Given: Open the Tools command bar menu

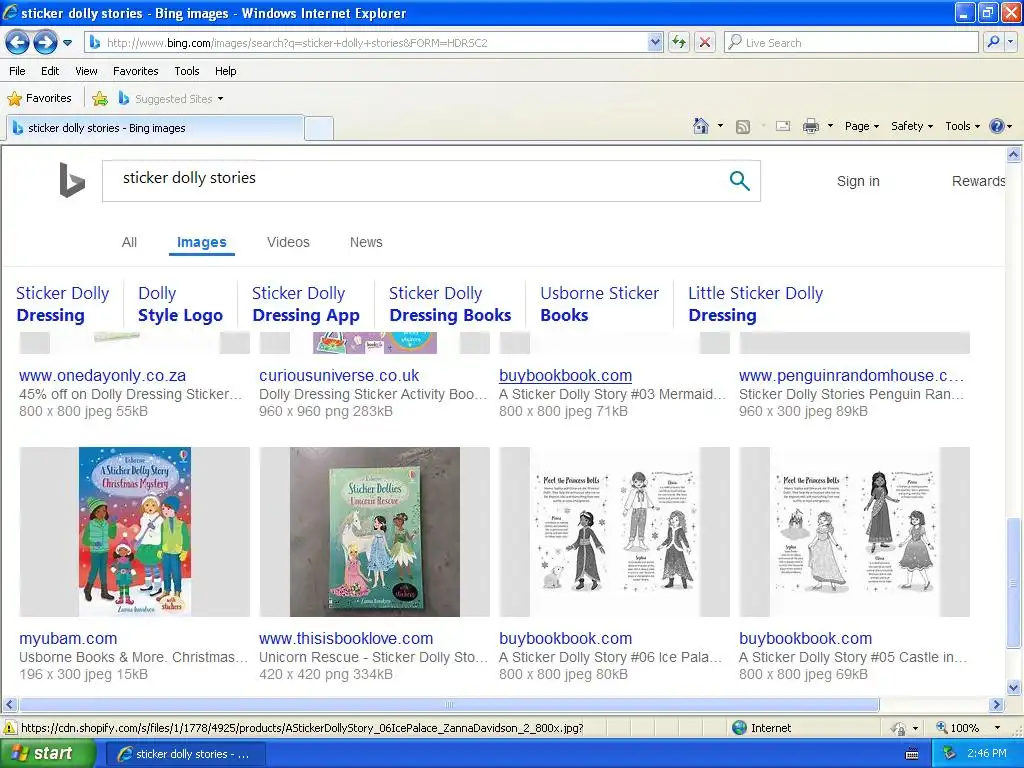Looking at the screenshot, I should [x=962, y=126].
